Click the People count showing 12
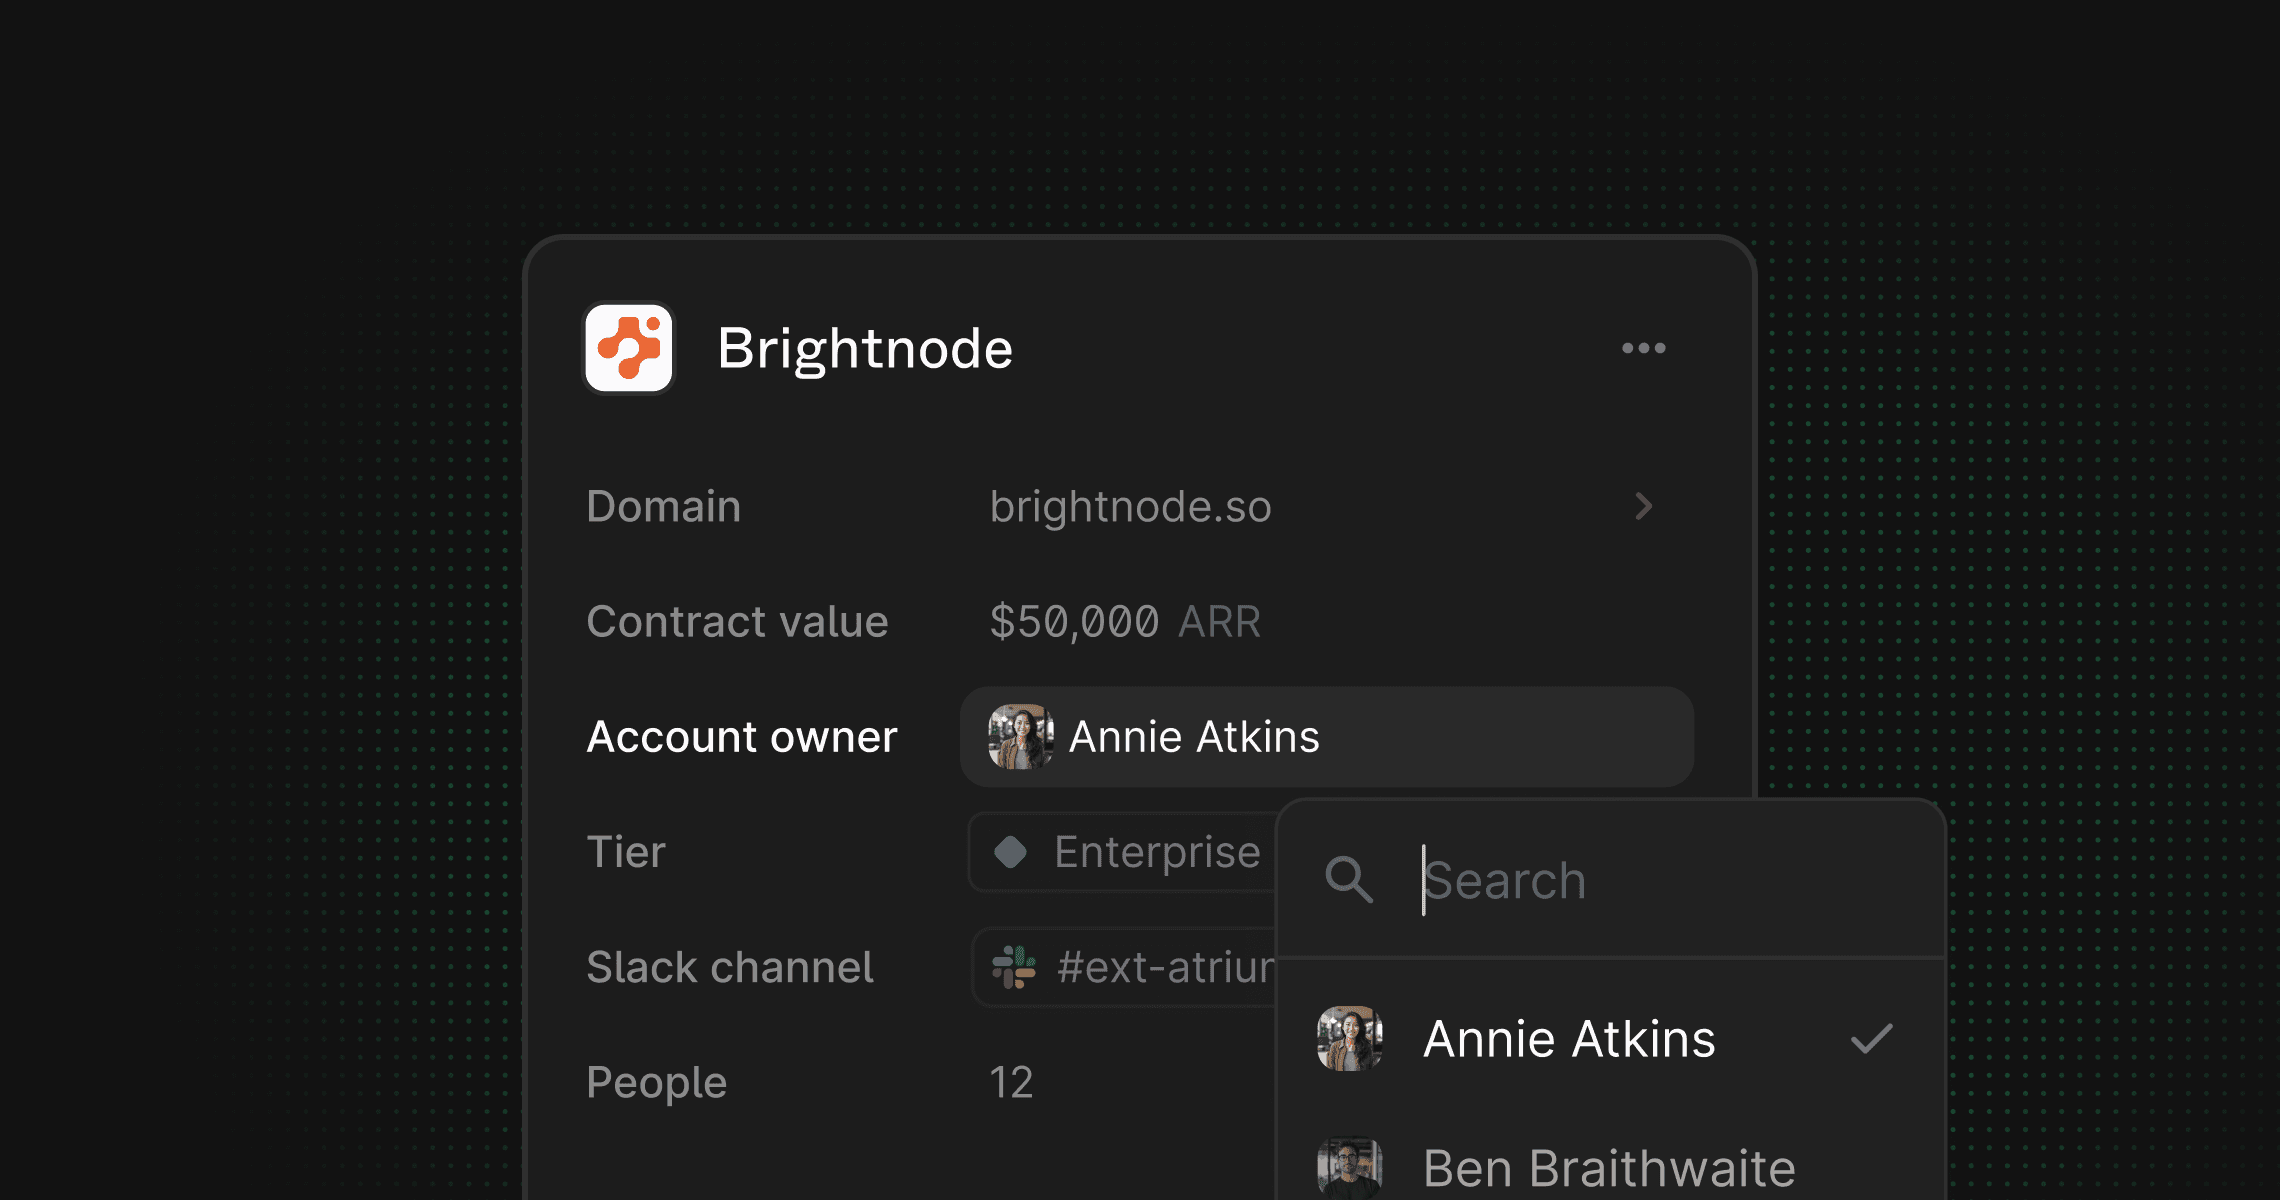This screenshot has width=2280, height=1200. coord(1010,1081)
